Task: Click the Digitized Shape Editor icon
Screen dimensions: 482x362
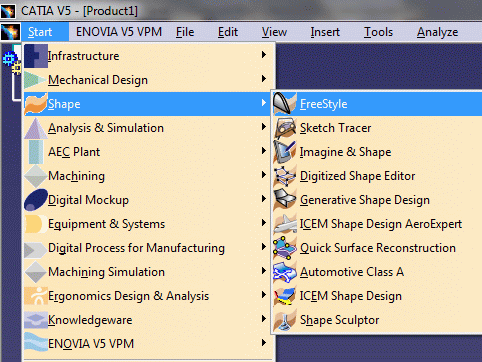Action: (285, 176)
